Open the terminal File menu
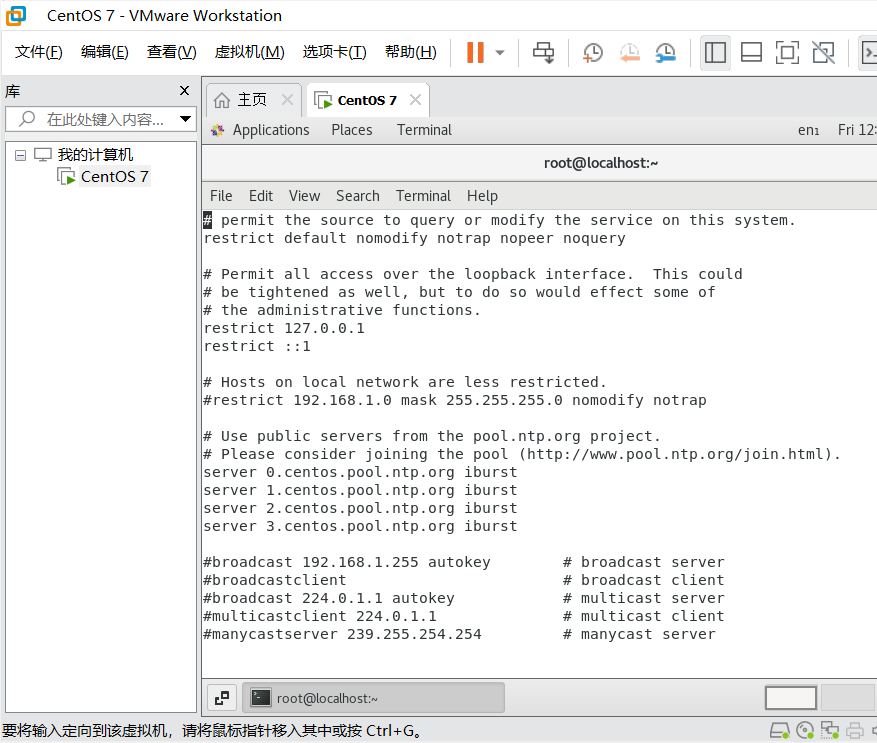This screenshot has width=877, height=743. point(221,196)
